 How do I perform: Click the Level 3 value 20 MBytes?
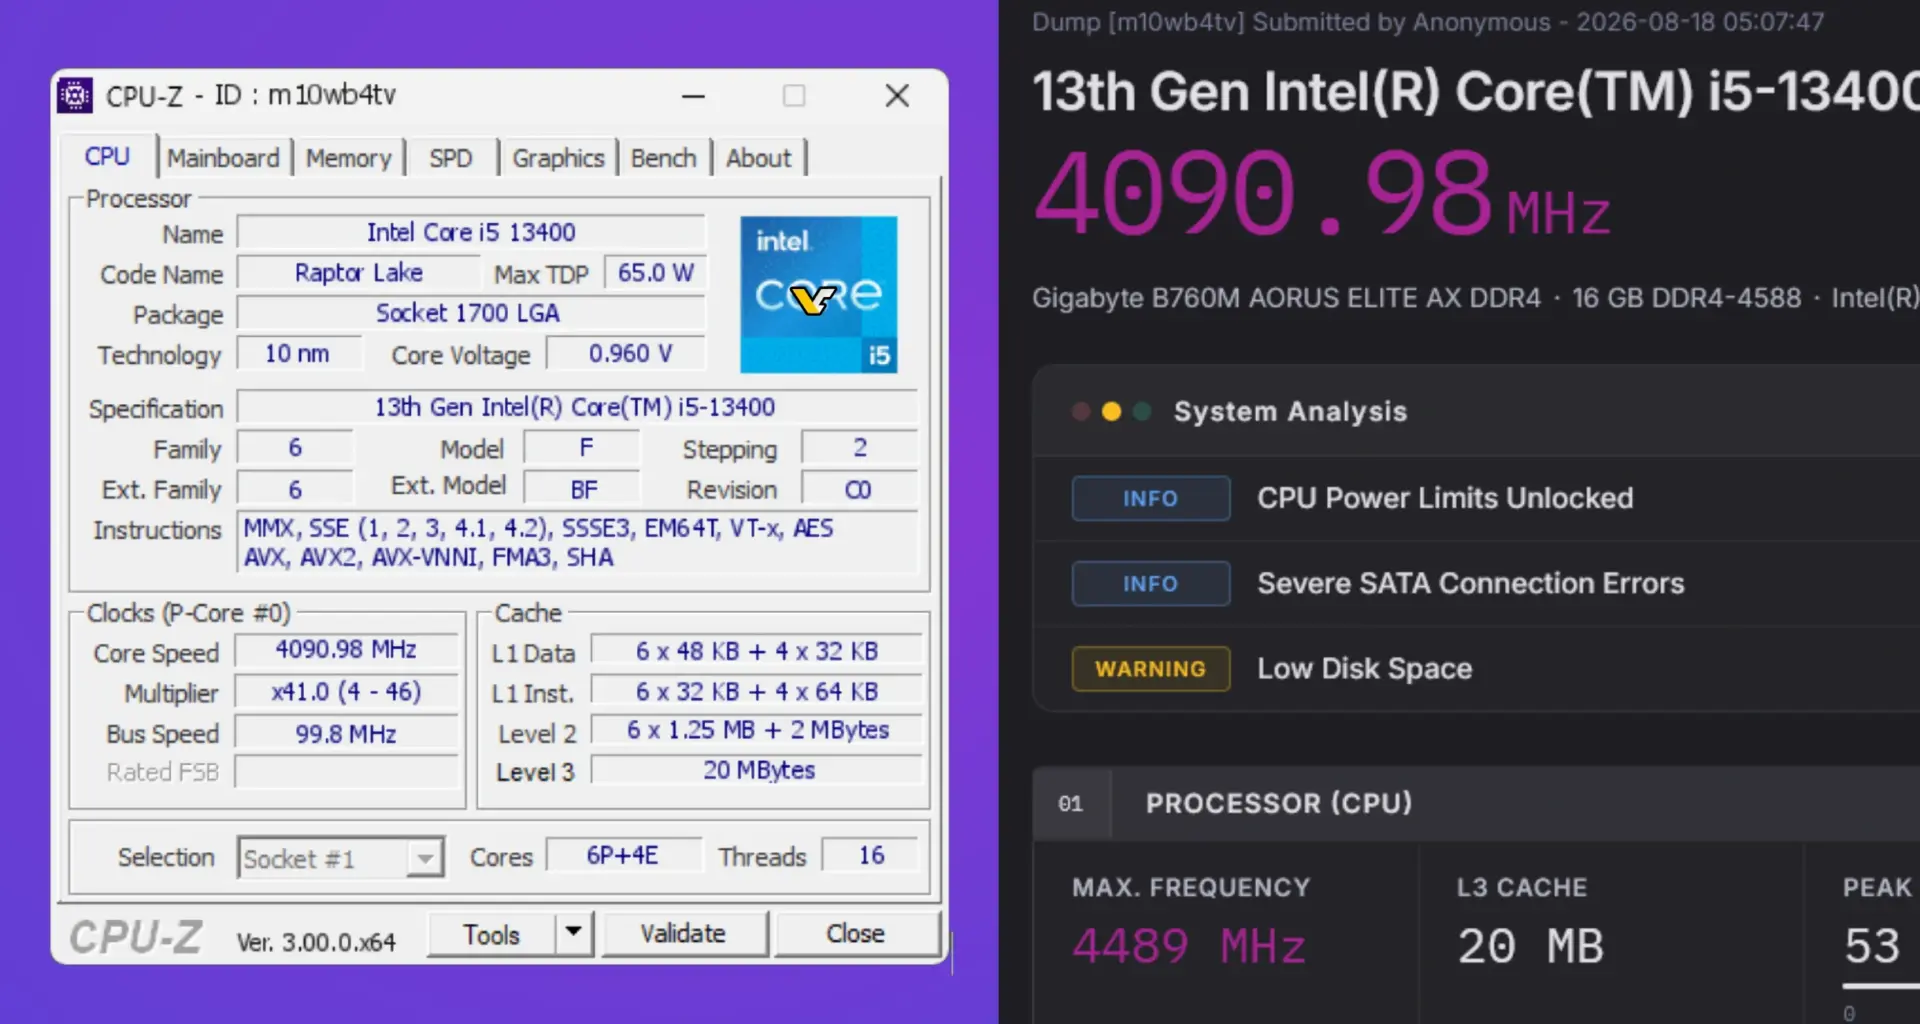click(x=757, y=770)
